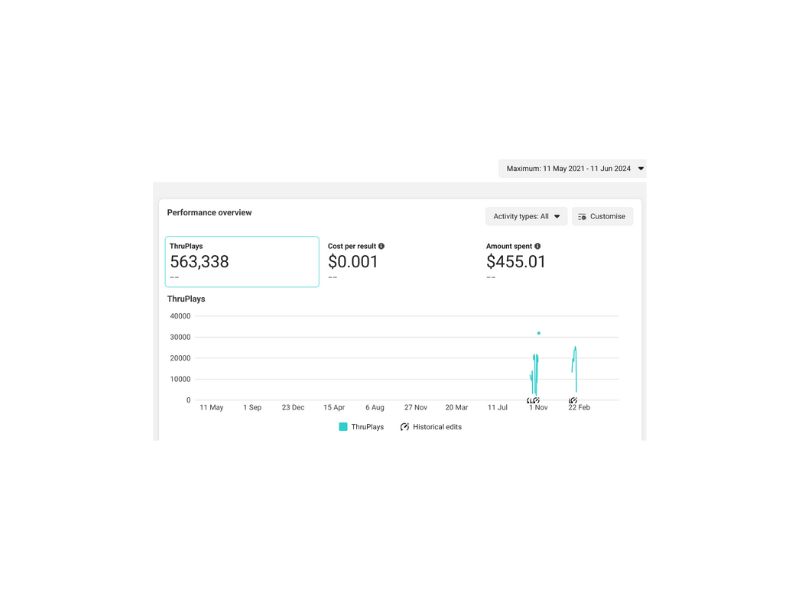Click the Cost per result info icon
The height and width of the screenshot is (600, 800).
pos(381,246)
